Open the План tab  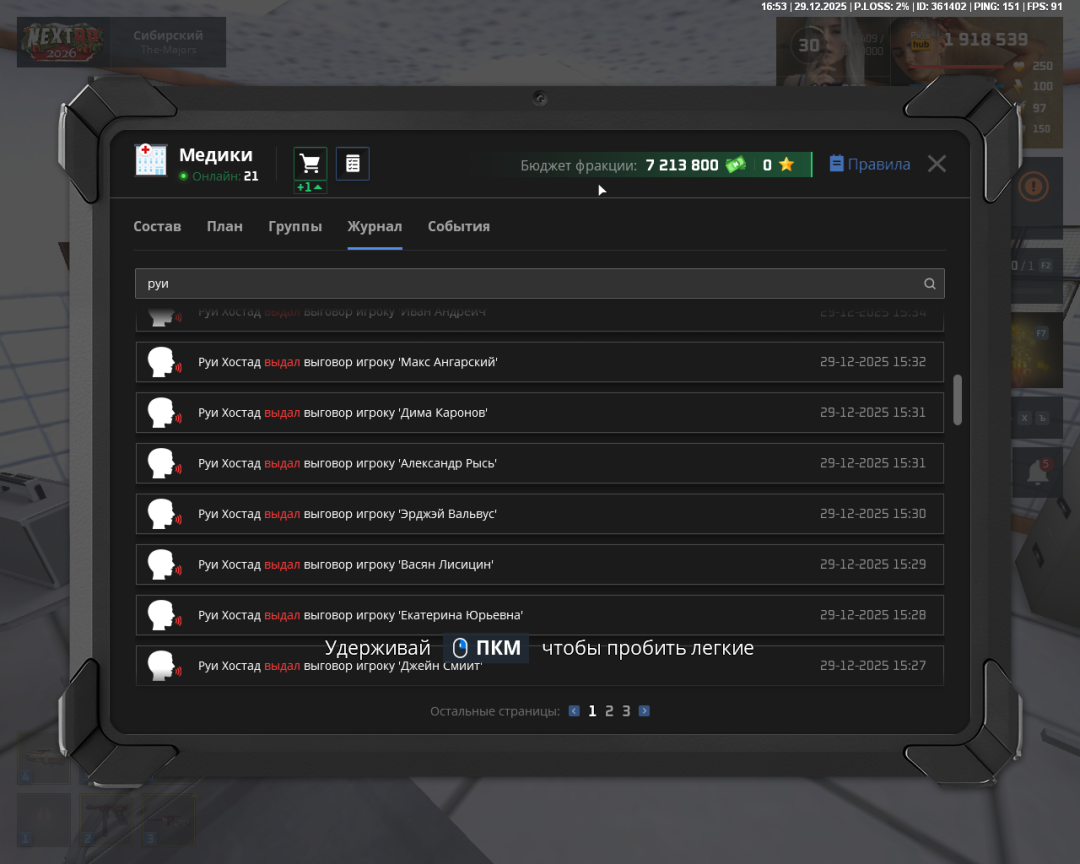(x=224, y=227)
